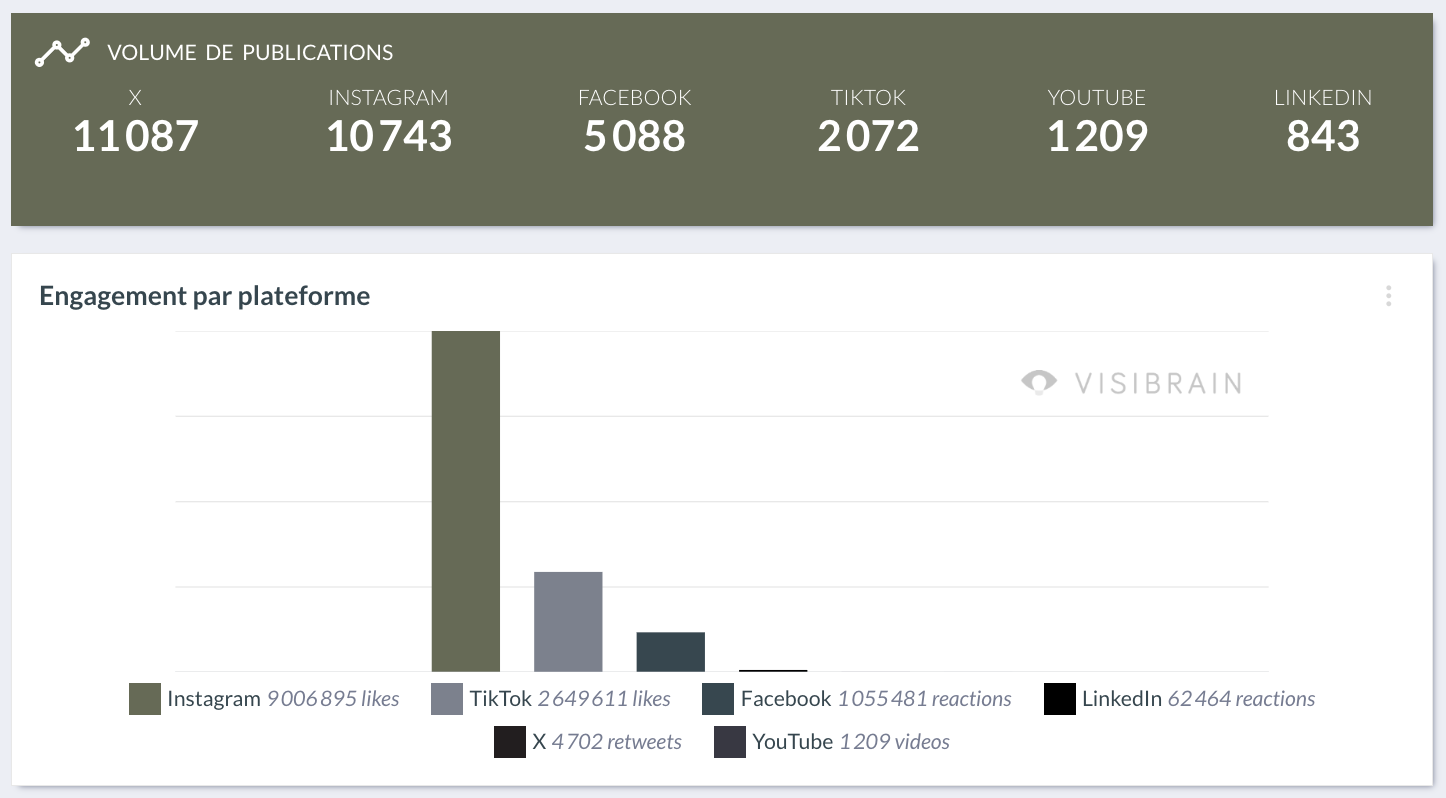
Task: Toggle the Instagram series in the legend
Action: click(264, 699)
